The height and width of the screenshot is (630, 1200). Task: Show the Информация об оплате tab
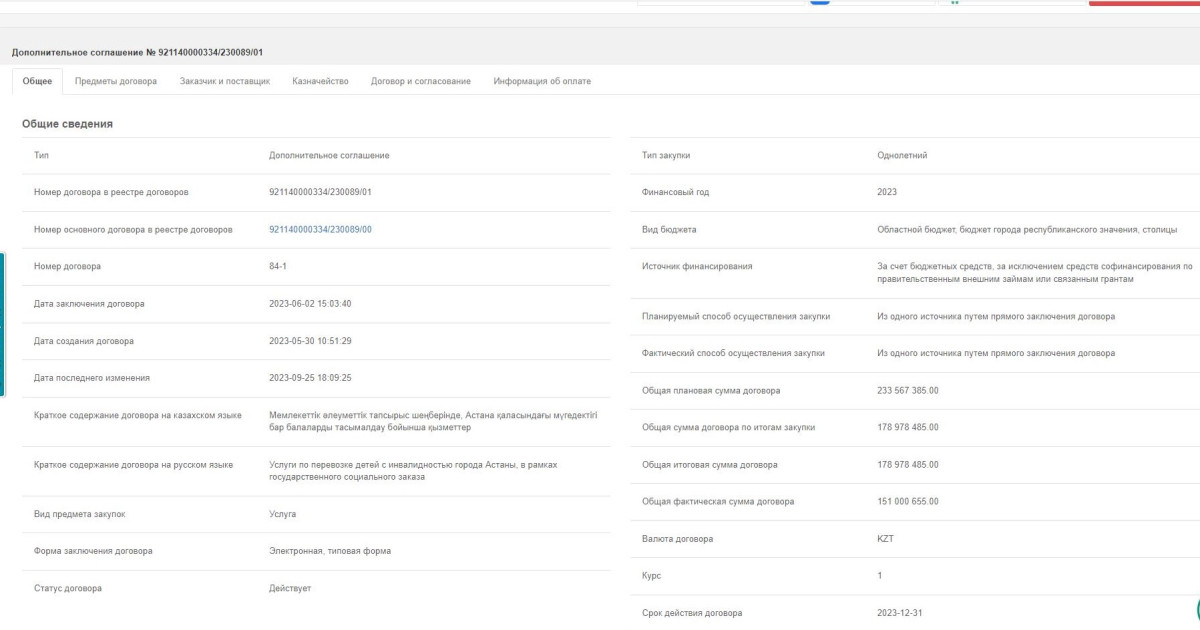[542, 81]
